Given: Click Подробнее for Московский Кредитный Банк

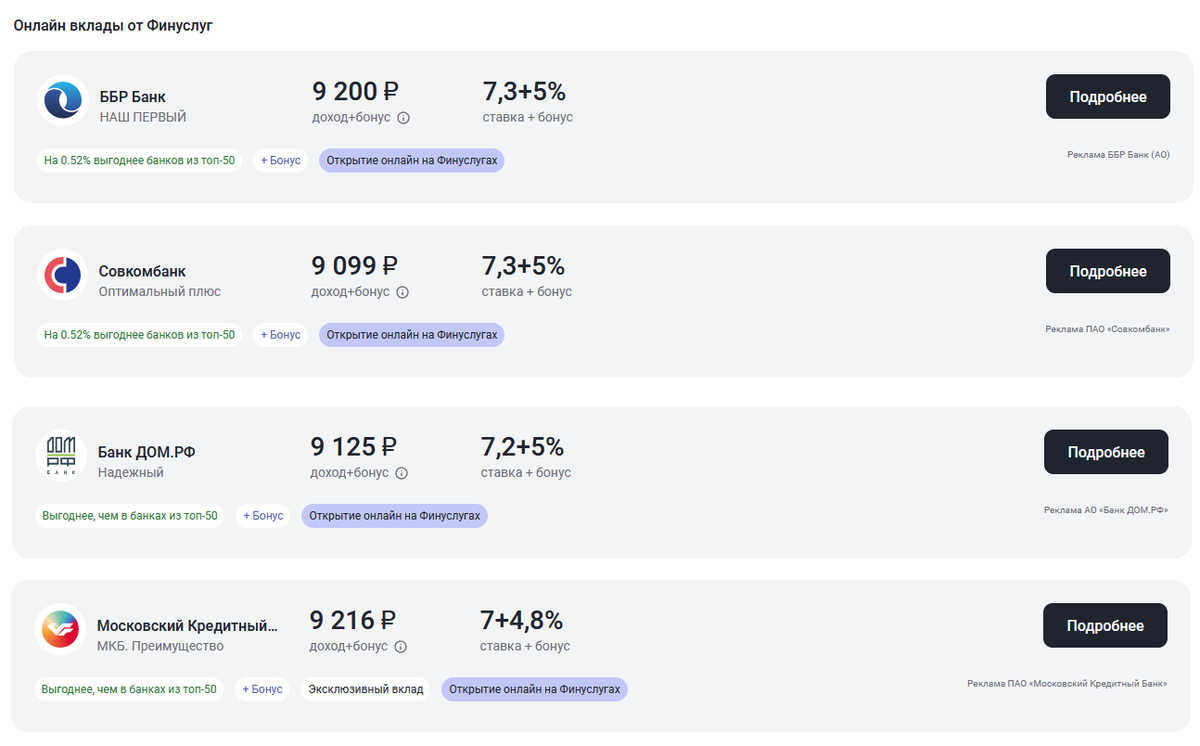Looking at the screenshot, I should click(1105, 626).
